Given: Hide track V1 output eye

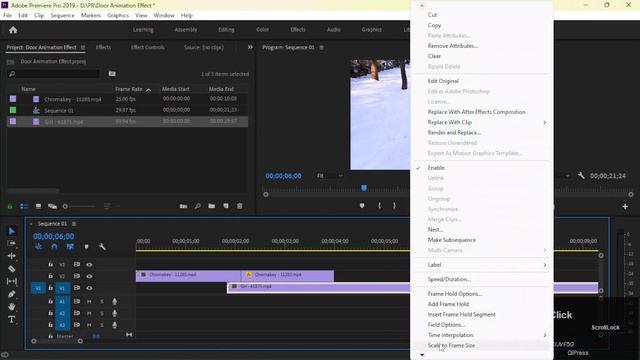Looking at the screenshot, I should point(89,288).
